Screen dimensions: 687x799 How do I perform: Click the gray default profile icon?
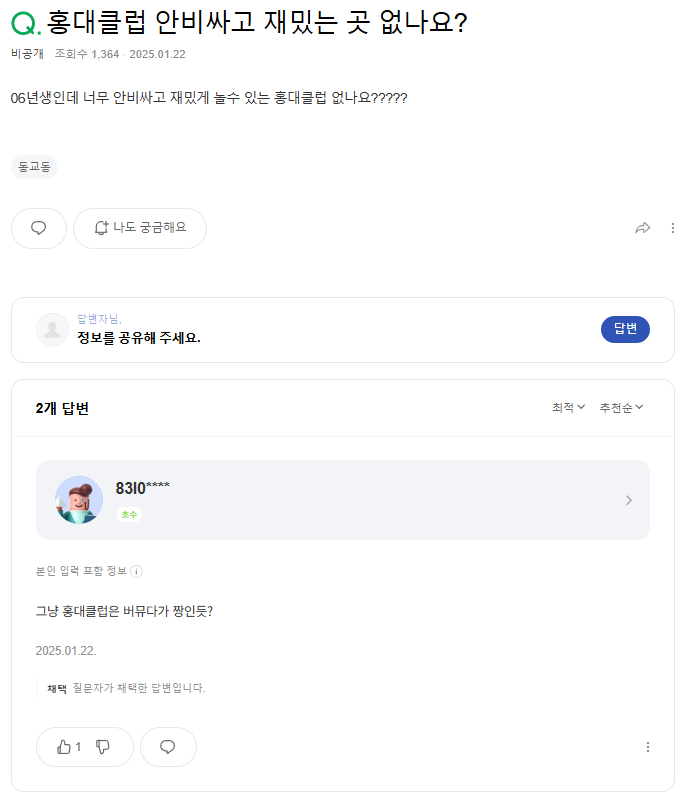[x=52, y=329]
